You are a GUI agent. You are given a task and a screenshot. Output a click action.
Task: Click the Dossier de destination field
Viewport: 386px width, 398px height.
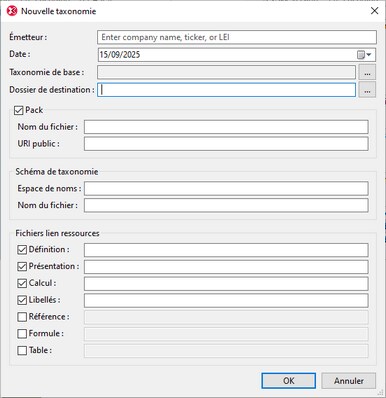(x=226, y=90)
